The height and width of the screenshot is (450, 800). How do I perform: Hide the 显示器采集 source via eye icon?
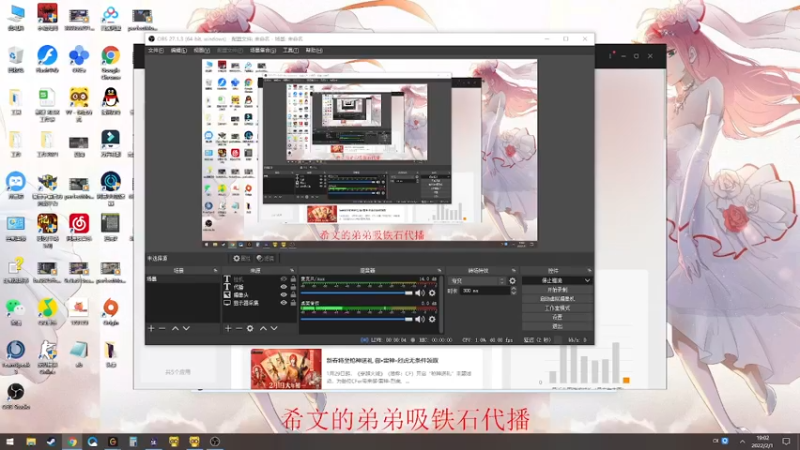coord(284,303)
